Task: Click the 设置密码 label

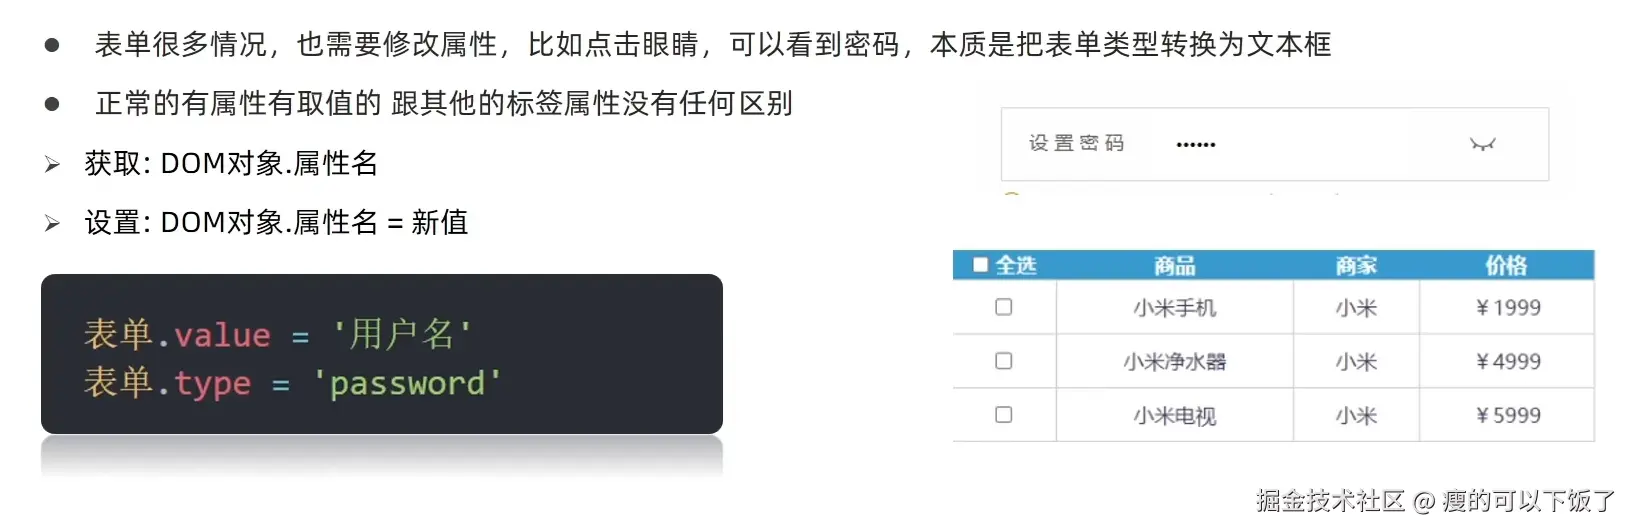Action: pos(1077,144)
